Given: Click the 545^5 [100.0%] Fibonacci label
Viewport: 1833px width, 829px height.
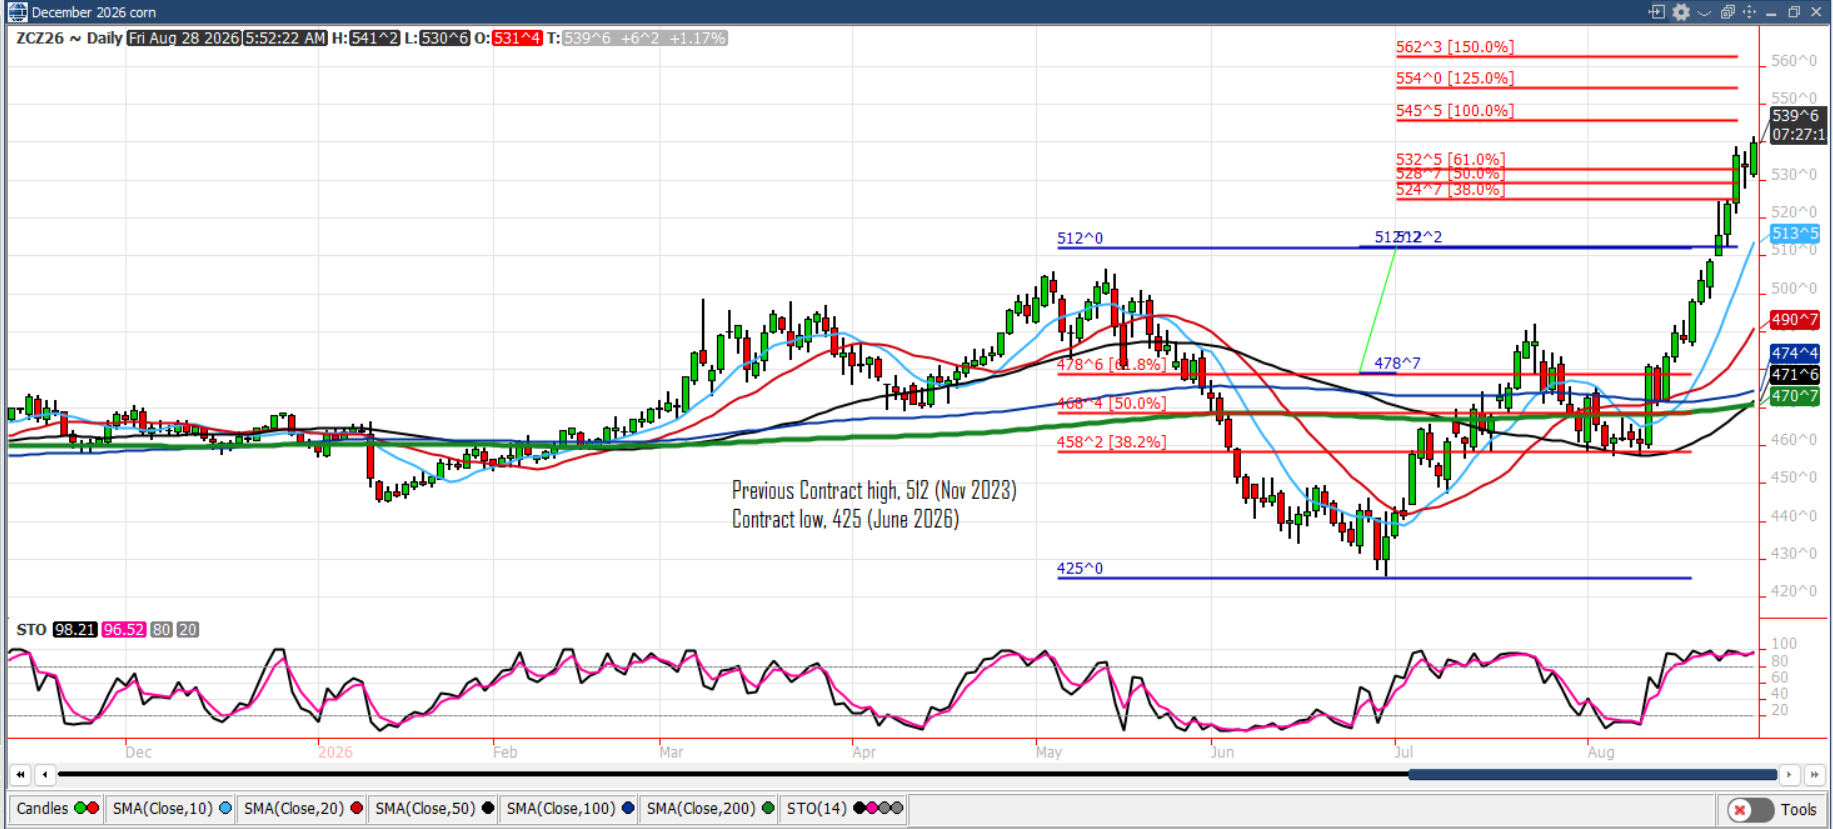Looking at the screenshot, I should point(1455,110).
